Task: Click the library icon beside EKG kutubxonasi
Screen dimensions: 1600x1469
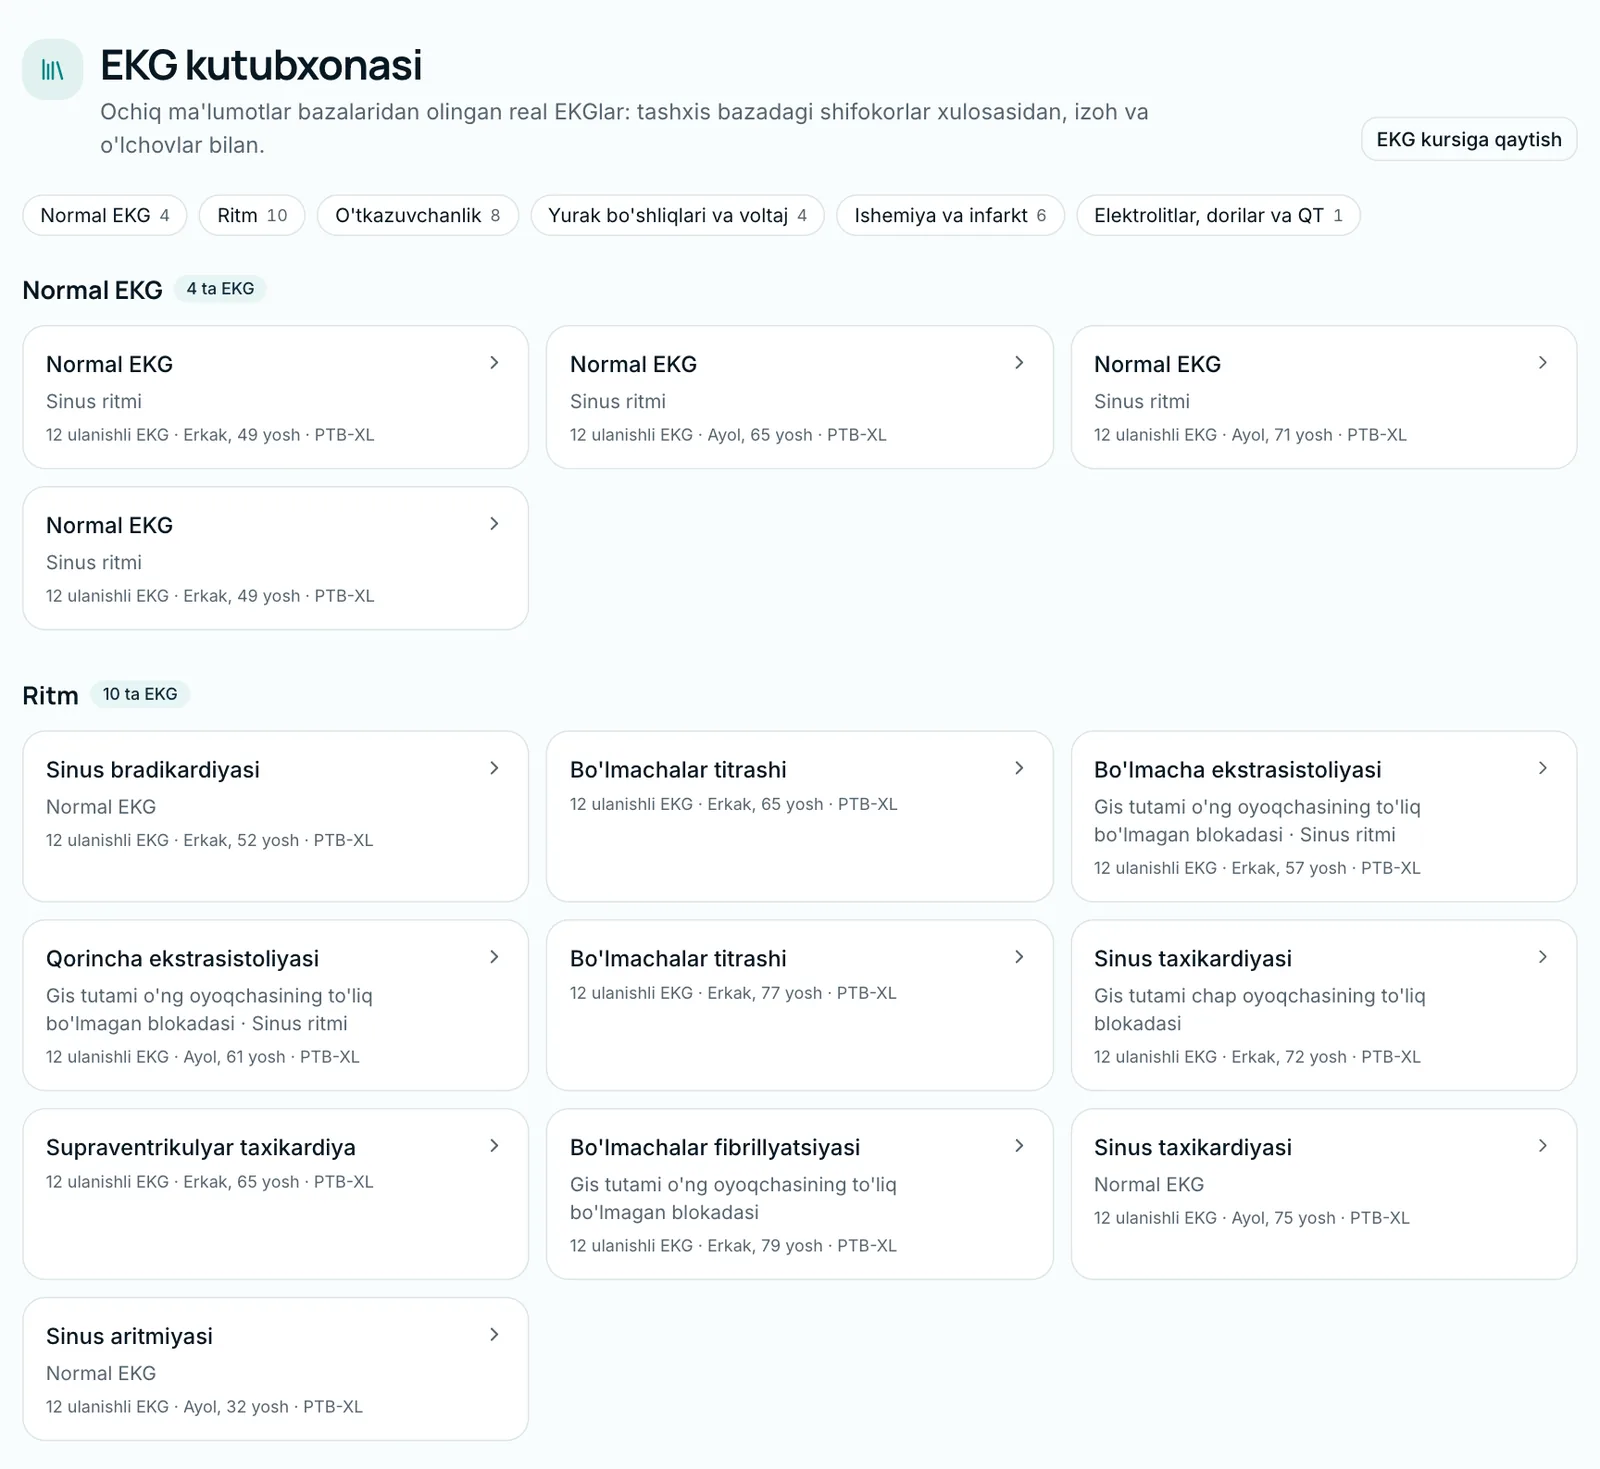Action: click(52, 69)
